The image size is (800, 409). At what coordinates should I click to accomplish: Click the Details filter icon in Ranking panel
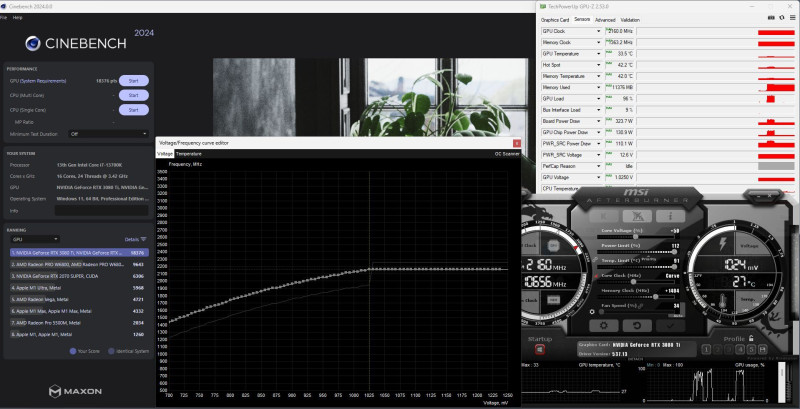[143, 239]
